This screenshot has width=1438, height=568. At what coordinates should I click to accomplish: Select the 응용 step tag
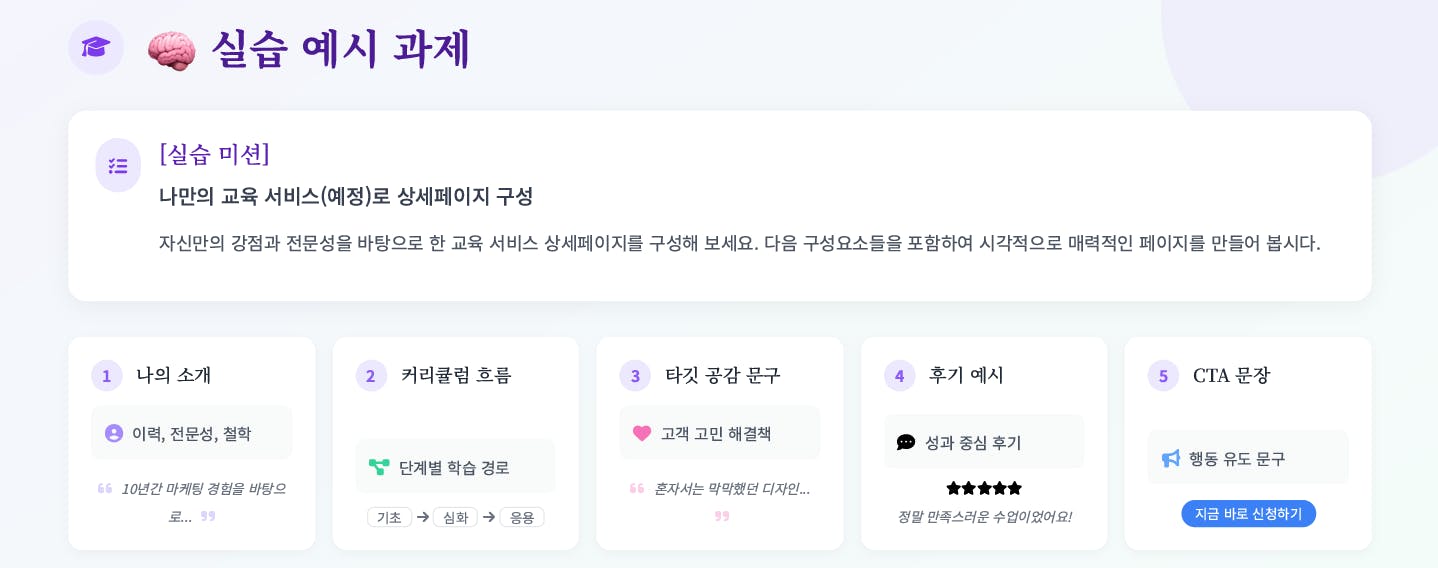tap(522, 517)
